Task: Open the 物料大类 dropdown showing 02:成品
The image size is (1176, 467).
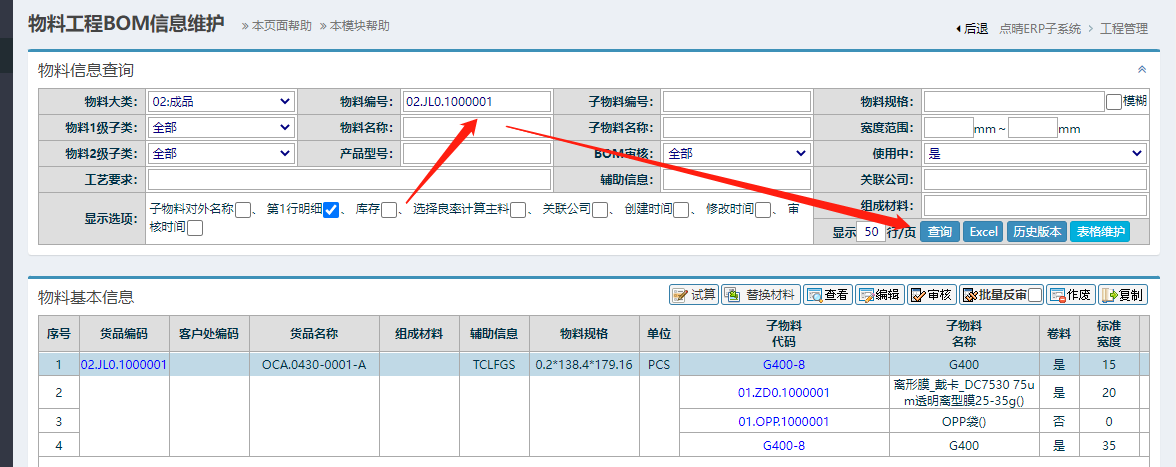Action: (221, 101)
